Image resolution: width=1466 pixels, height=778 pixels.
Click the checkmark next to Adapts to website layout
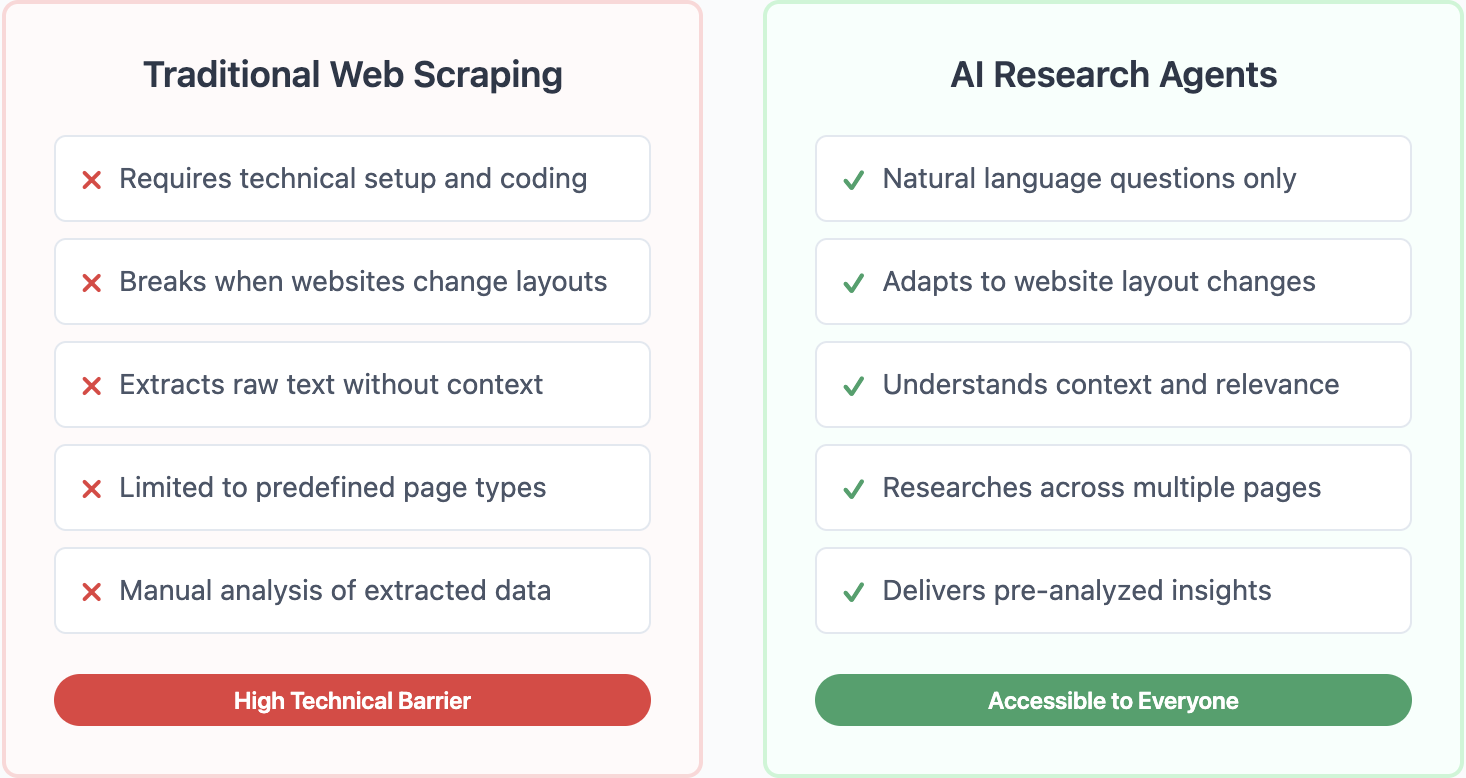tap(854, 284)
